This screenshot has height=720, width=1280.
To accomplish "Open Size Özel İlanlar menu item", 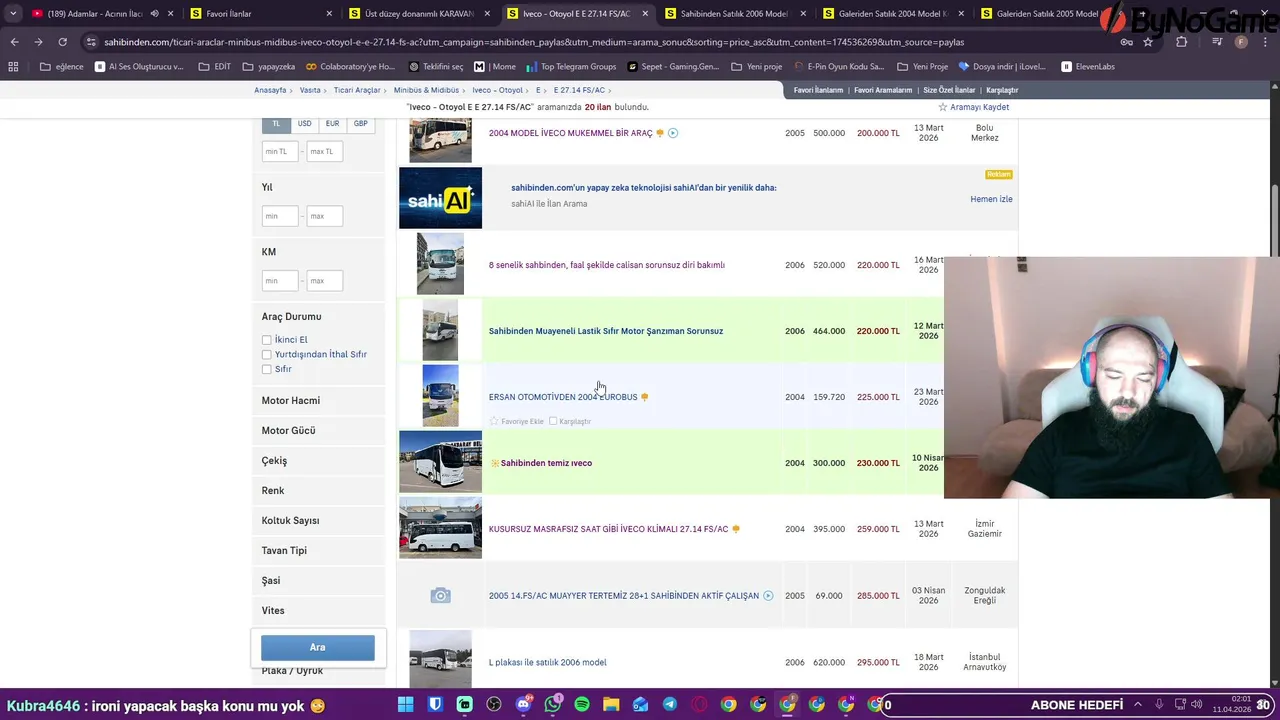I will point(949,90).
